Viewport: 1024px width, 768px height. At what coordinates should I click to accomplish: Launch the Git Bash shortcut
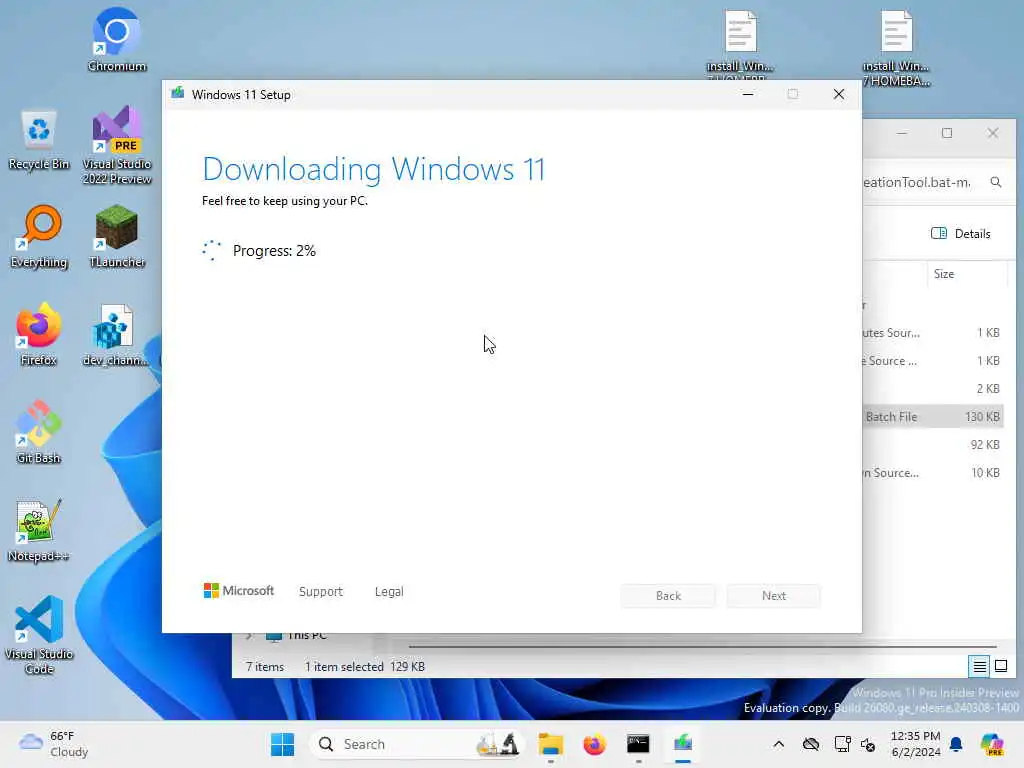click(x=39, y=432)
